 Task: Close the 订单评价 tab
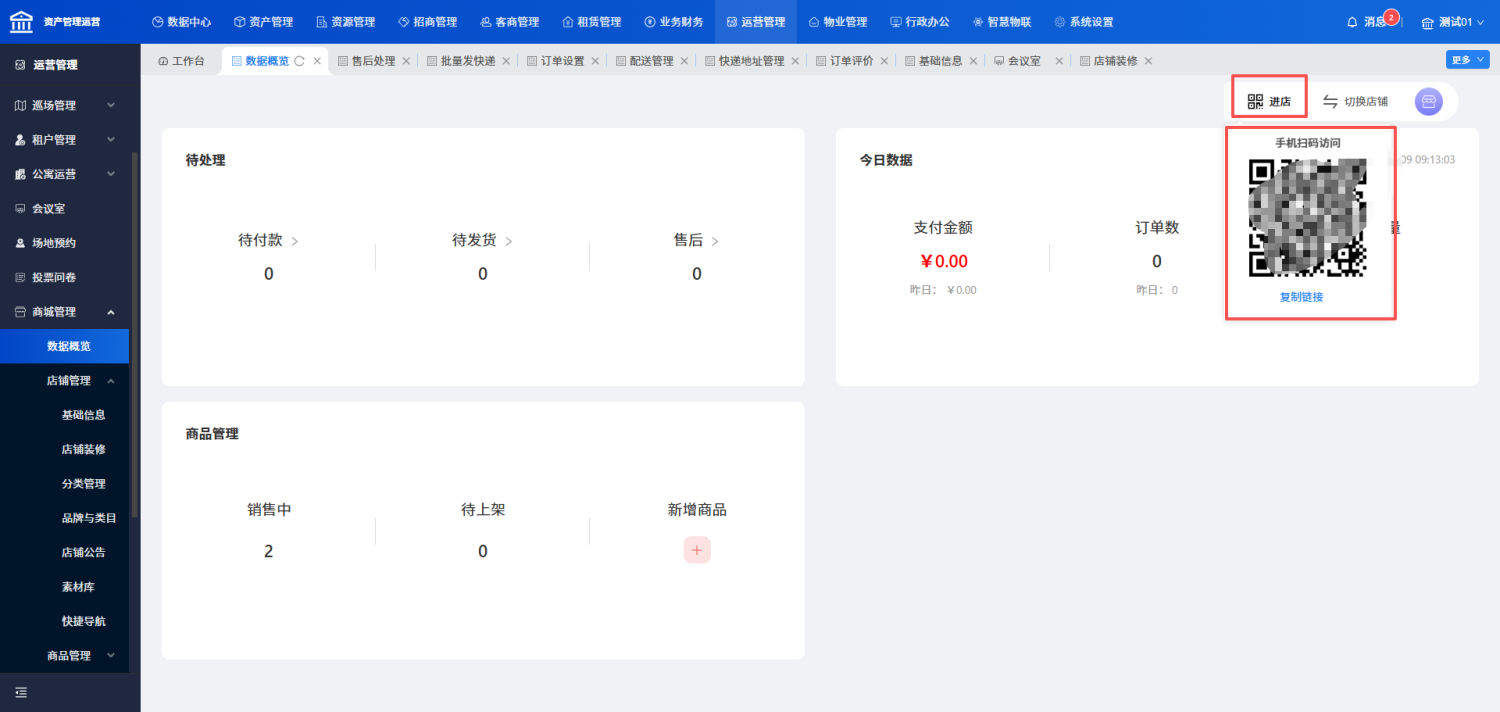pos(884,61)
